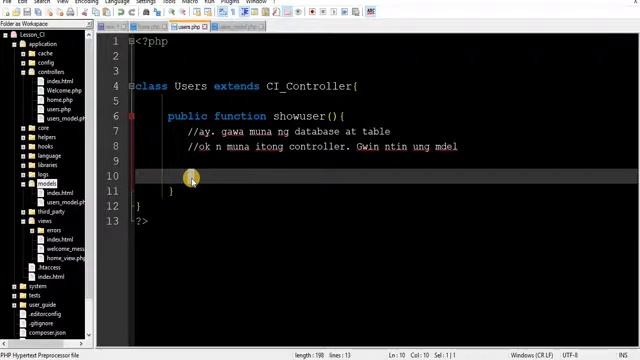Zoom in using the toolbar magnifier
Image resolution: width=640 pixels, height=360 pixels.
pos(172,12)
